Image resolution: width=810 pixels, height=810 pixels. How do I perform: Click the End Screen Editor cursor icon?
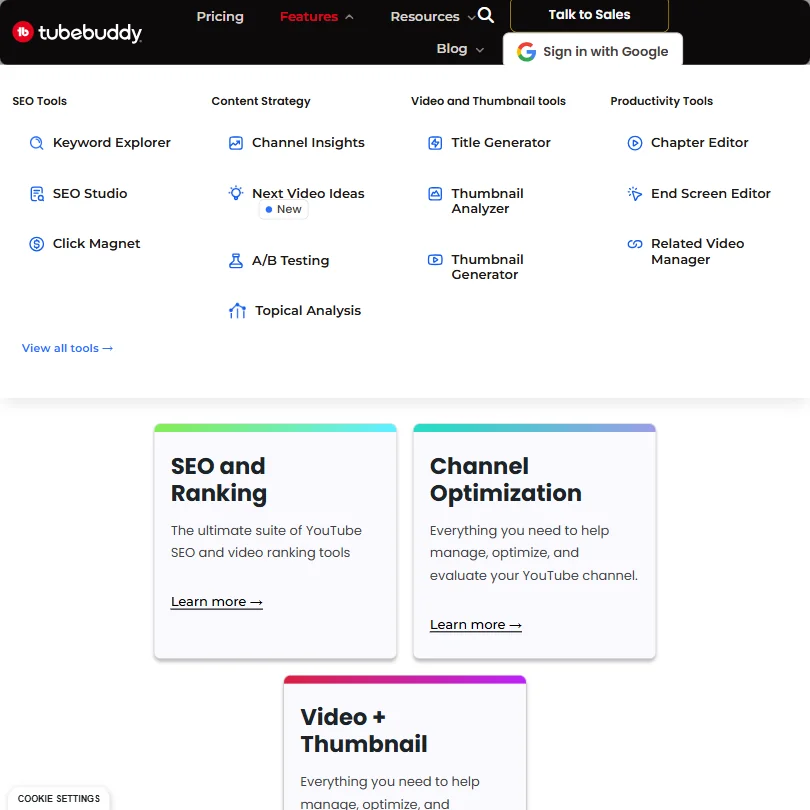(634, 194)
